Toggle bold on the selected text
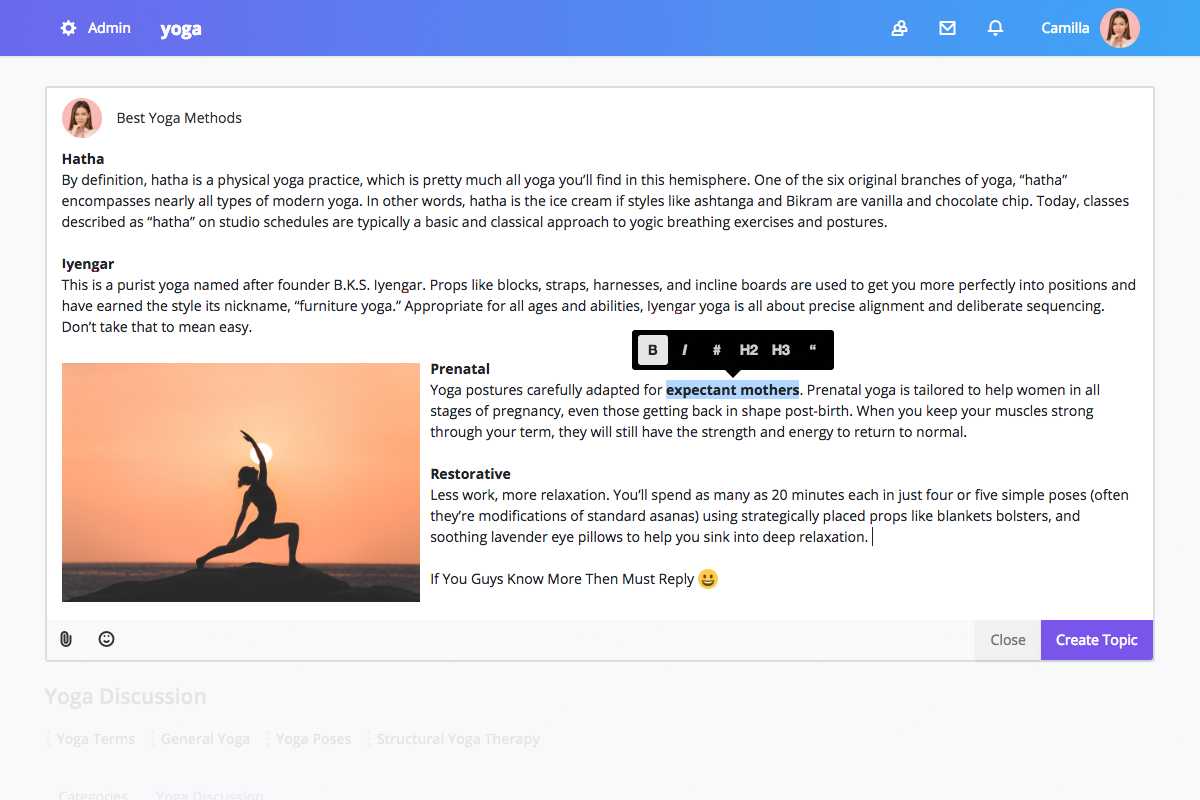Screen dimensions: 1200x800 (652, 350)
